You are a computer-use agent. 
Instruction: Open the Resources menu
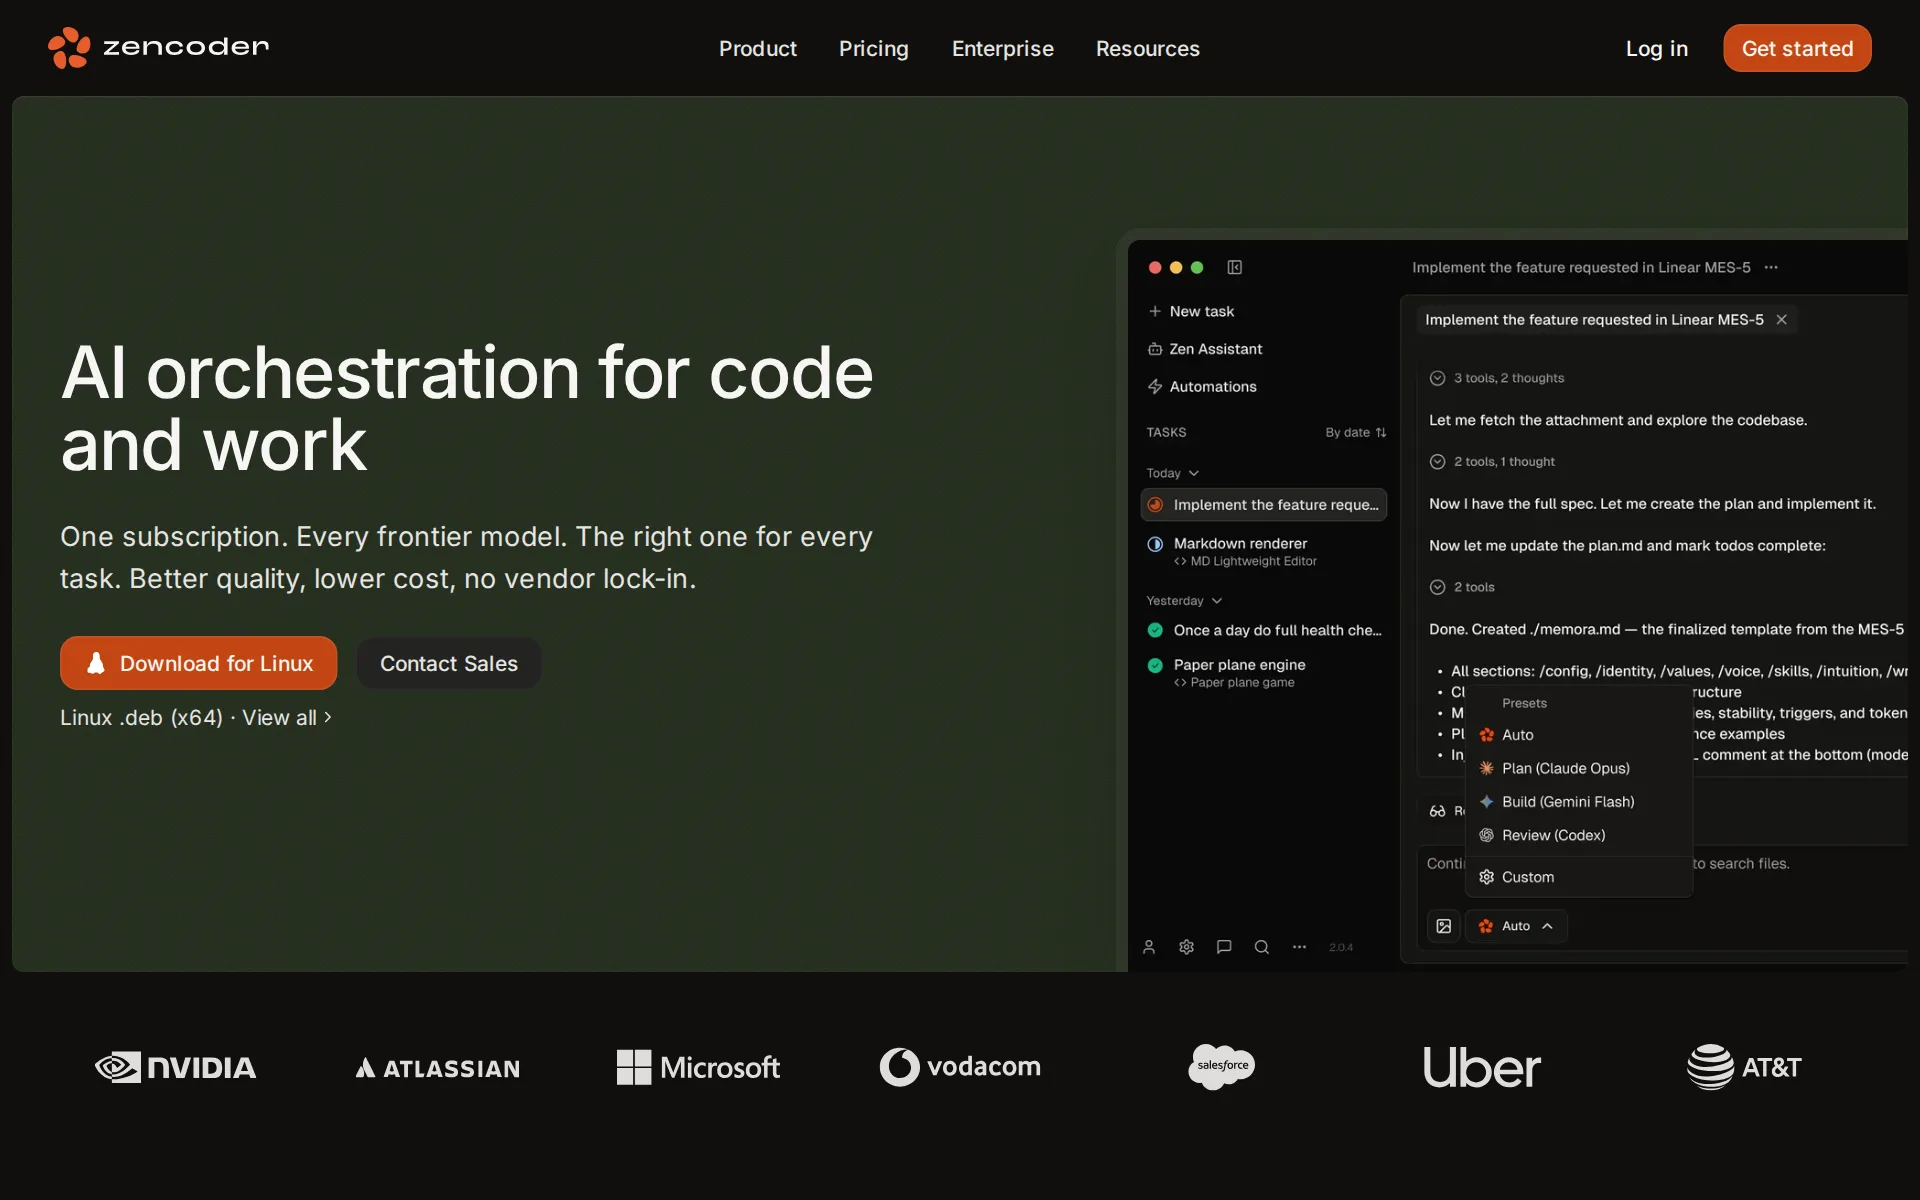coord(1147,48)
